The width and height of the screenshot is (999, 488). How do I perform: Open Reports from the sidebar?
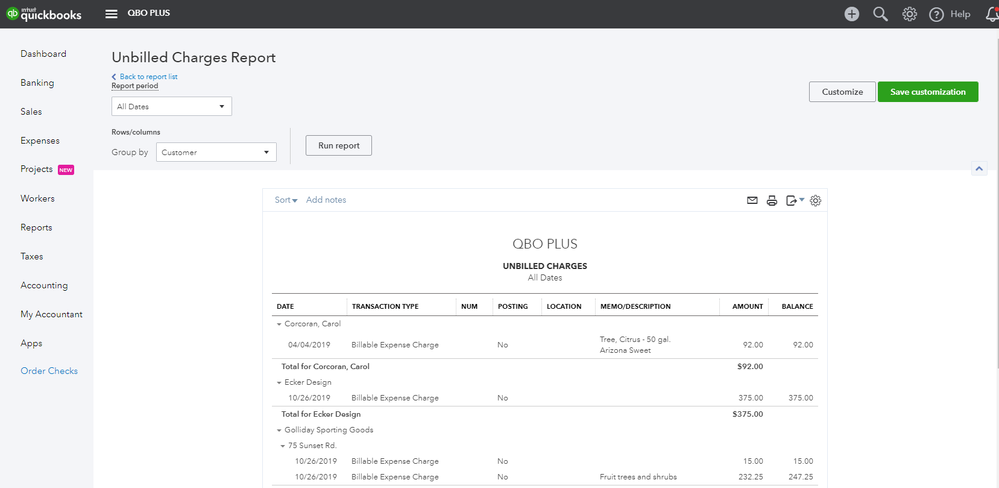pyautogui.click(x=36, y=228)
